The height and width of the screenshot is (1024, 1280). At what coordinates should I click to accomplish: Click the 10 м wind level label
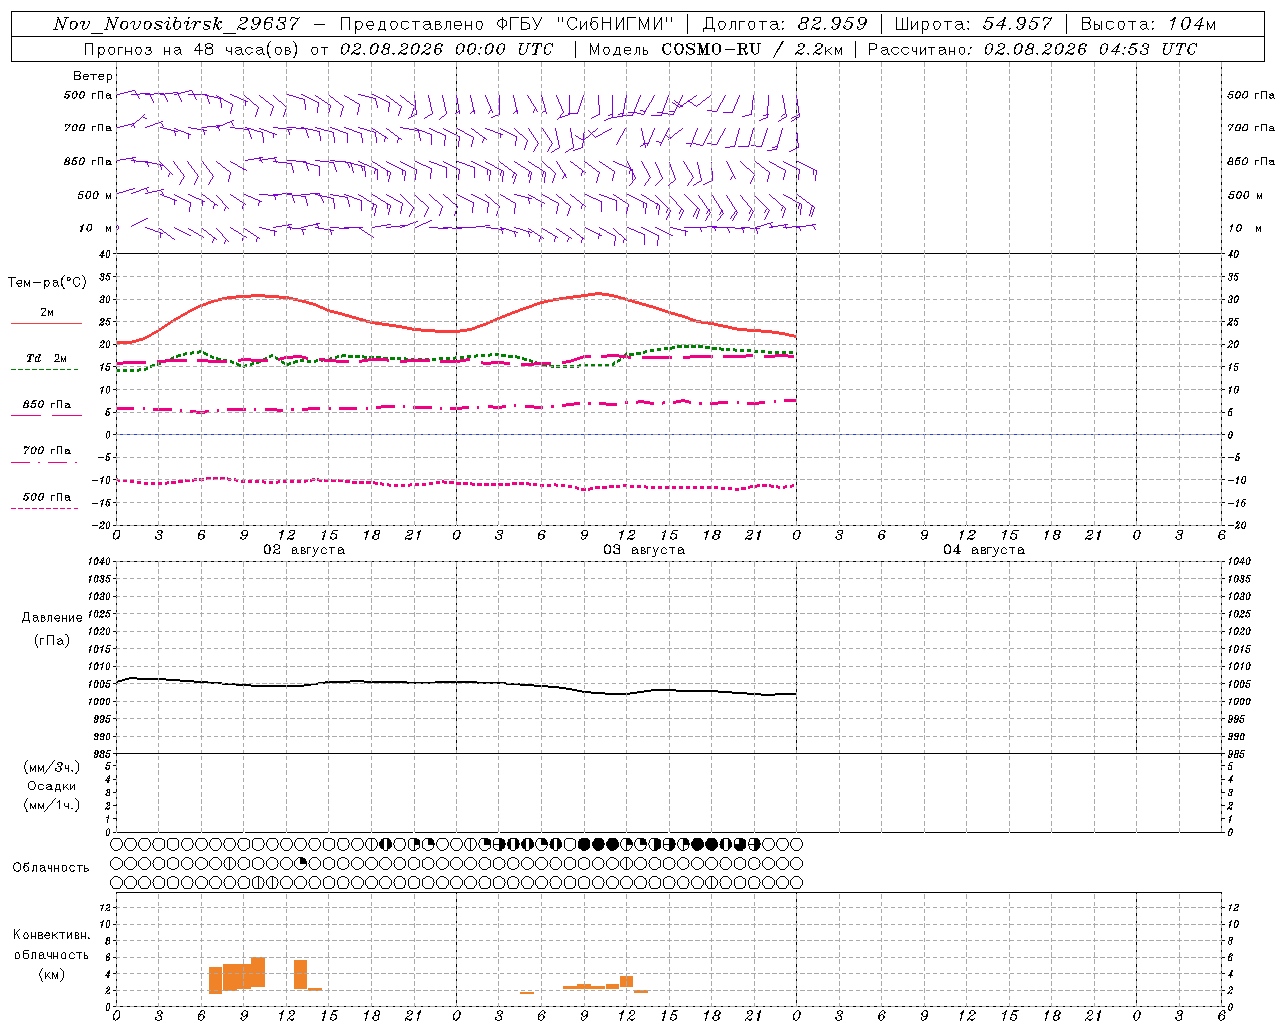pos(95,228)
